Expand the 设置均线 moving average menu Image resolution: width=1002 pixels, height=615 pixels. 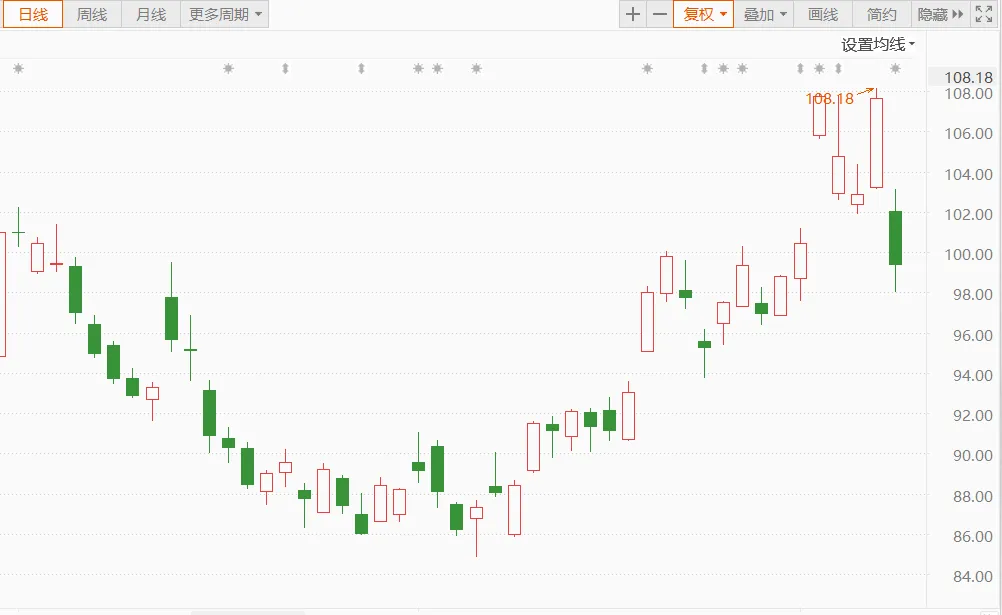[x=878, y=44]
